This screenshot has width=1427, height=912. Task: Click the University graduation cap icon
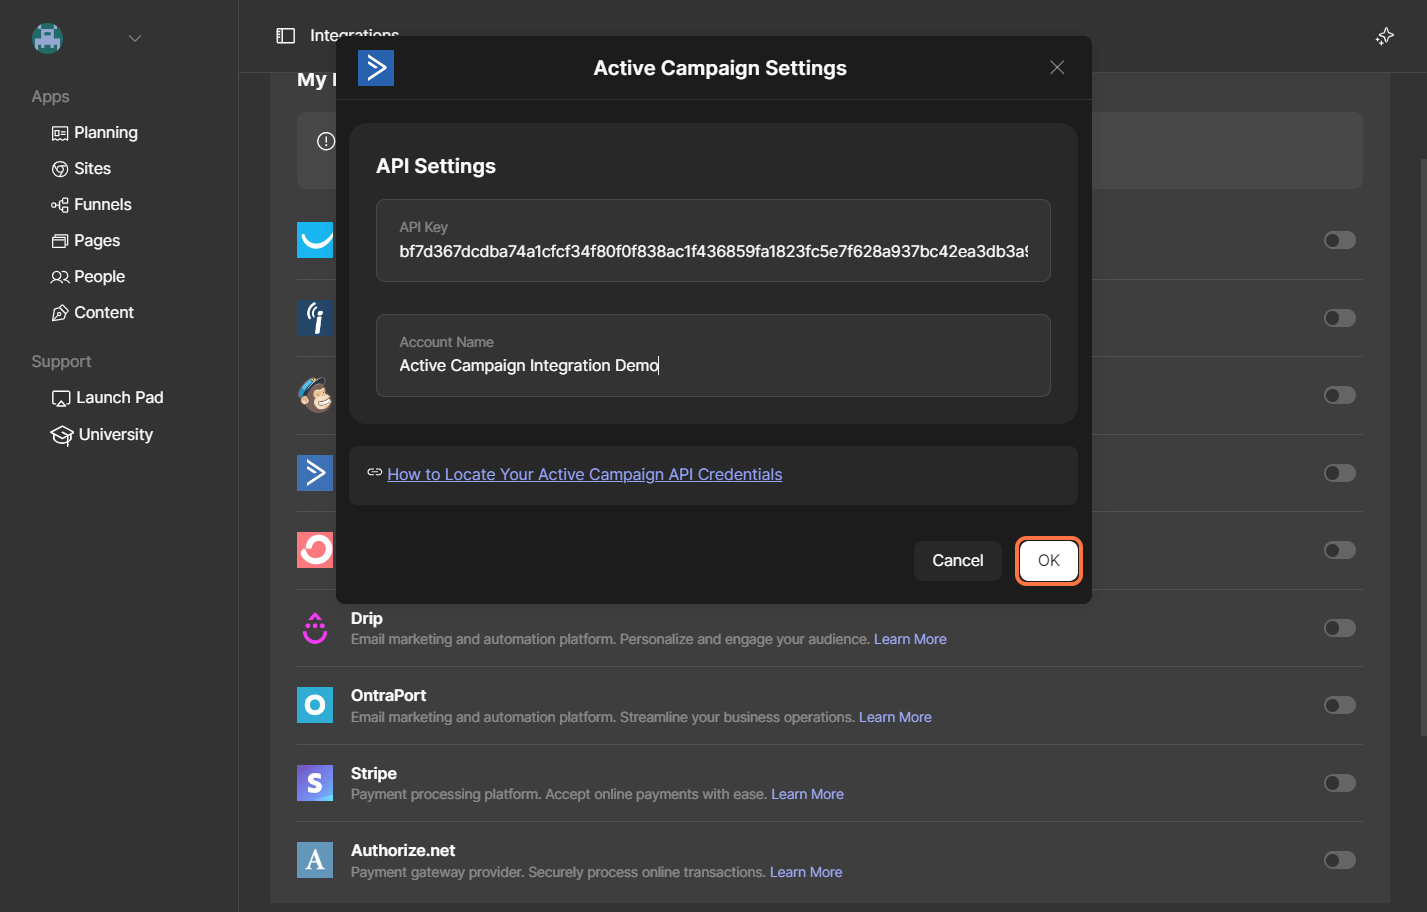point(62,435)
